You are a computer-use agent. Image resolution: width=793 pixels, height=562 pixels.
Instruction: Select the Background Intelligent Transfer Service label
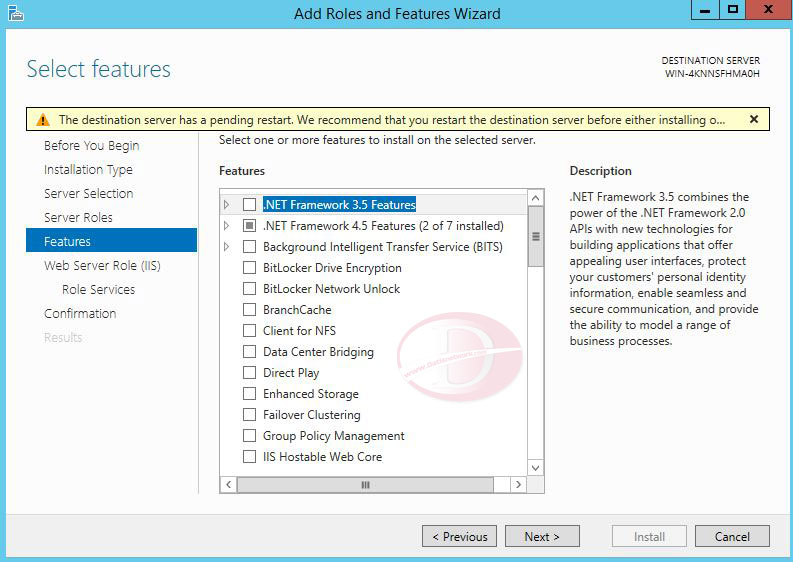383,247
